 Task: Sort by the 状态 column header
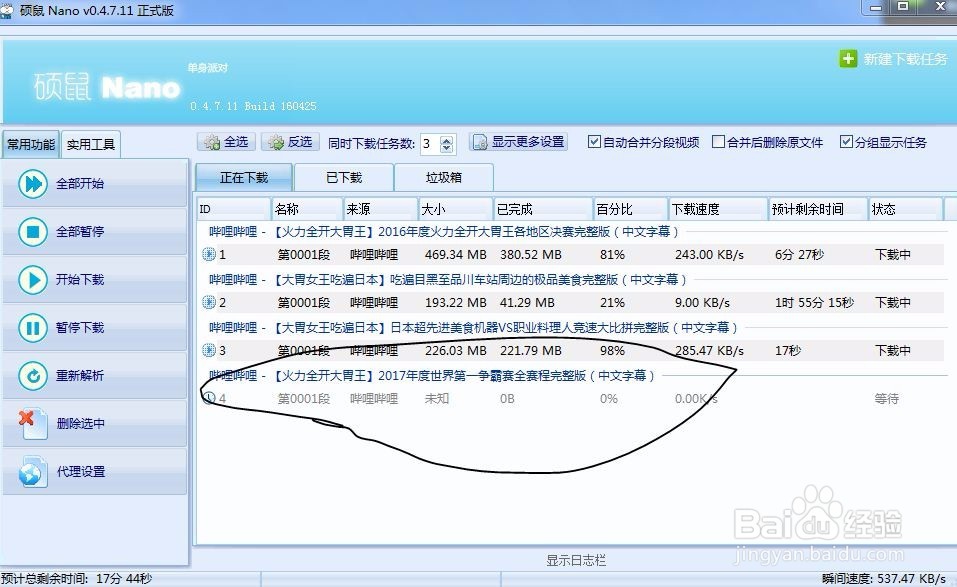tap(906, 209)
